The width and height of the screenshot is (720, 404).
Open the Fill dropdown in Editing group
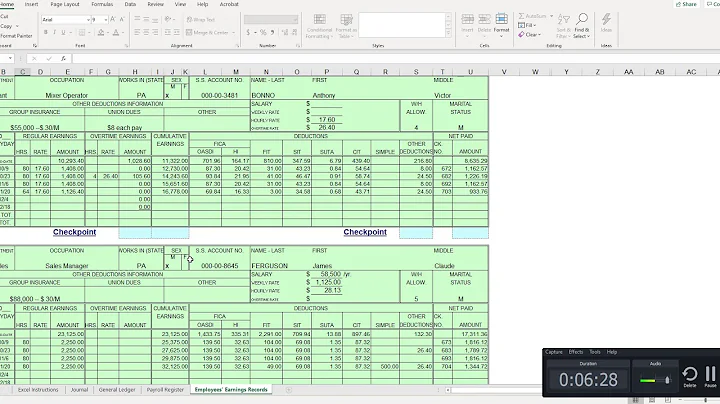tap(526, 25)
